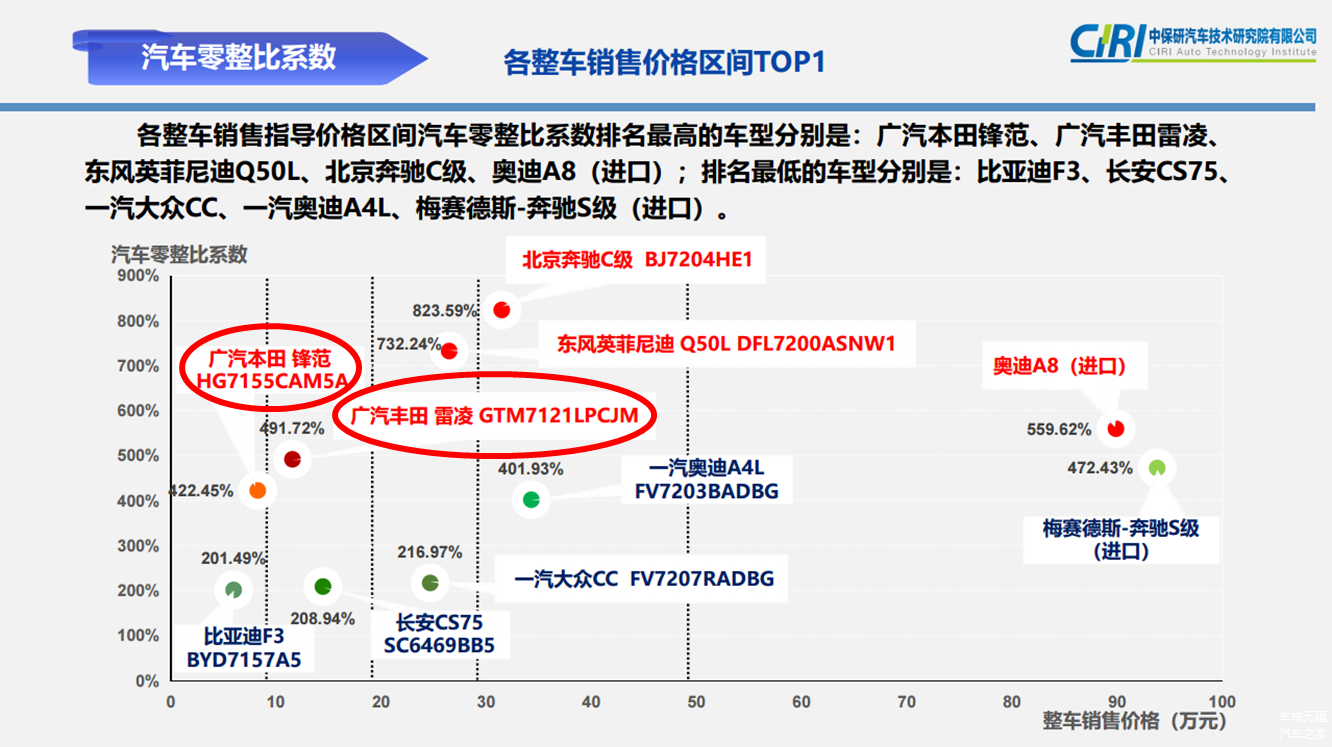The height and width of the screenshot is (747, 1332).
Task: Click the value 559.62%
Action: pyautogui.click(x=1059, y=430)
